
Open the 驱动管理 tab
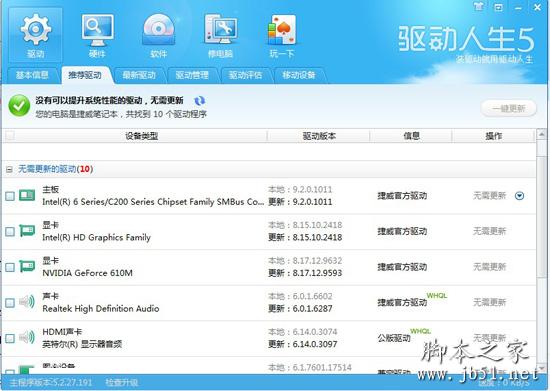tap(192, 75)
